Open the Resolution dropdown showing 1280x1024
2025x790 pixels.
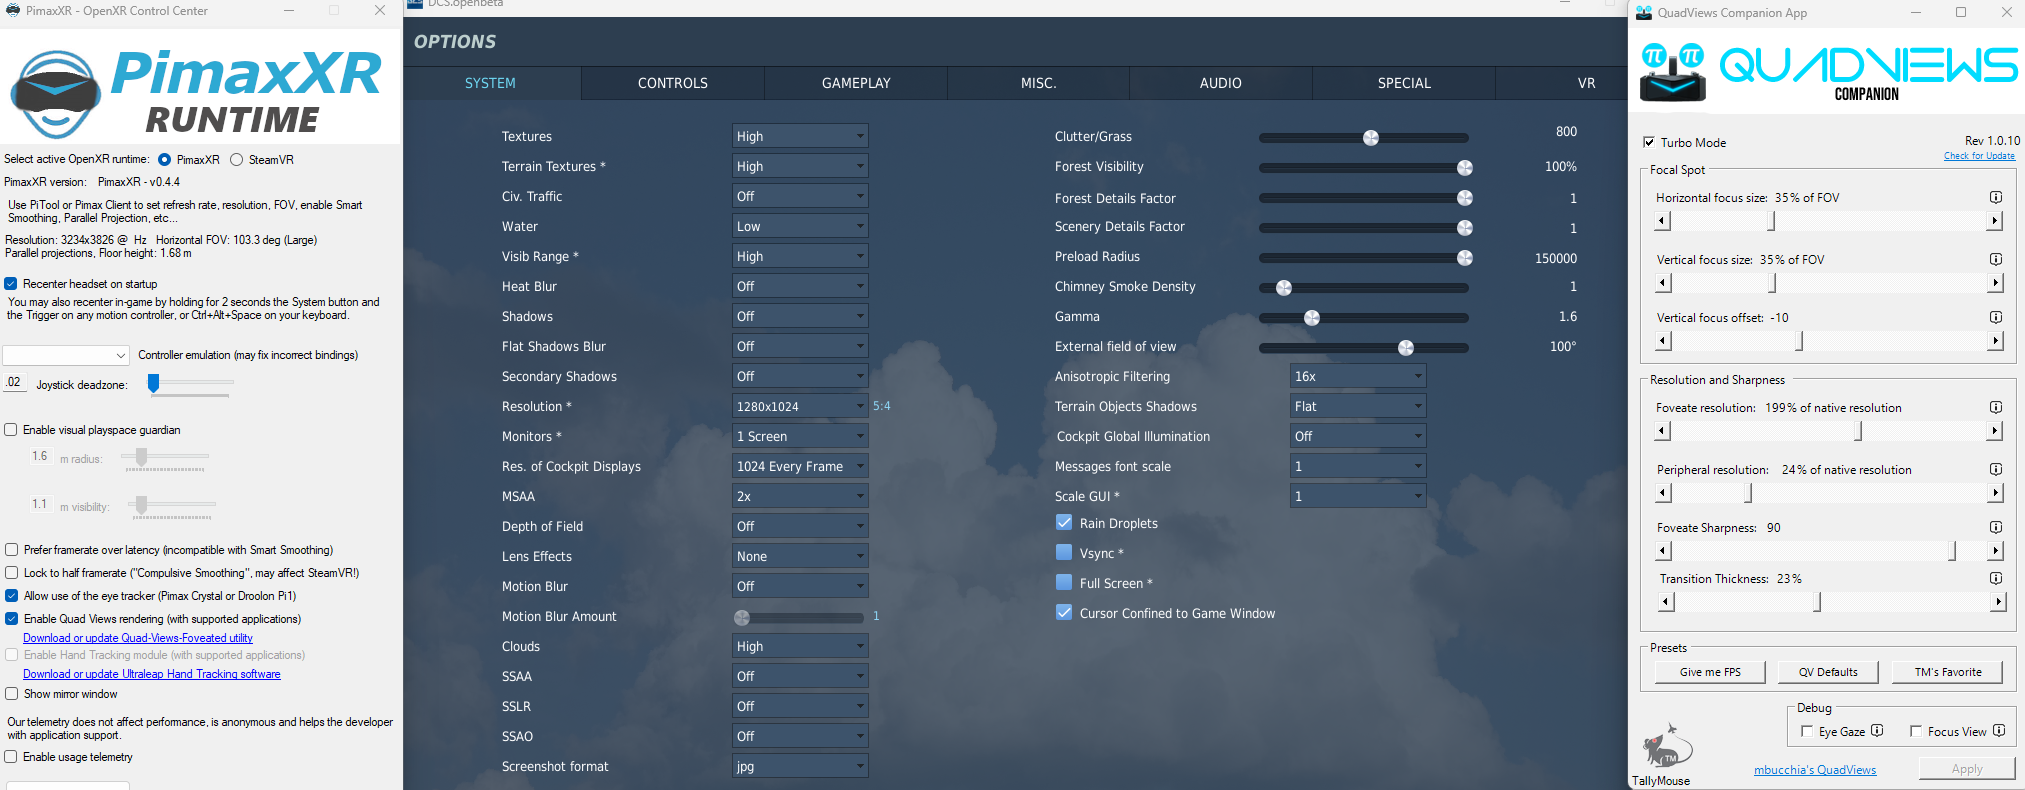pyautogui.click(x=800, y=406)
